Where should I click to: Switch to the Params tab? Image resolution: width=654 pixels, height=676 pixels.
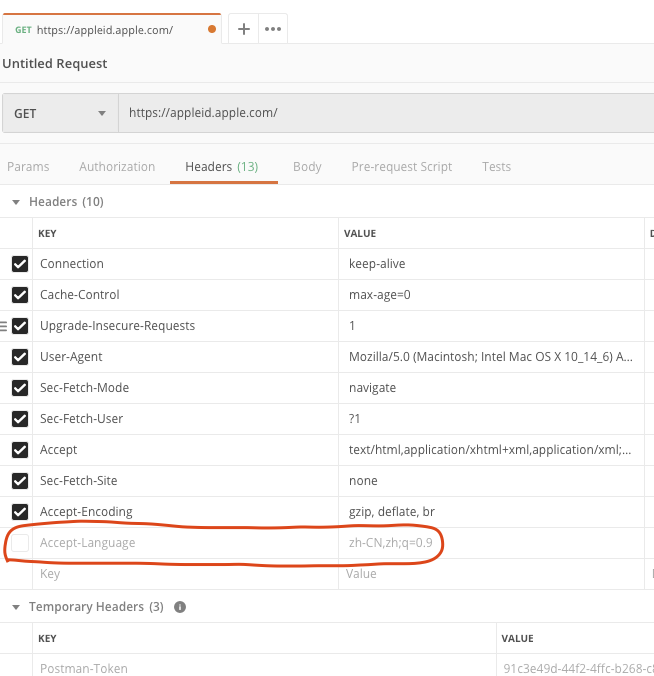tap(28, 166)
